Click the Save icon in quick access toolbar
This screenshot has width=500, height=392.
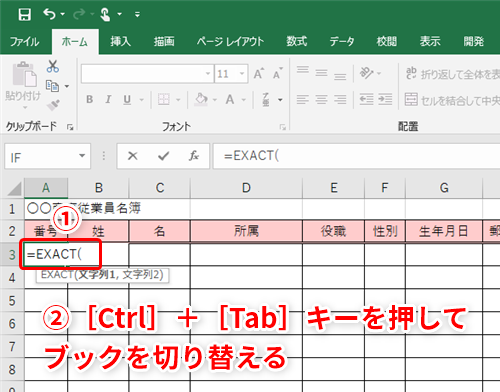25,14
